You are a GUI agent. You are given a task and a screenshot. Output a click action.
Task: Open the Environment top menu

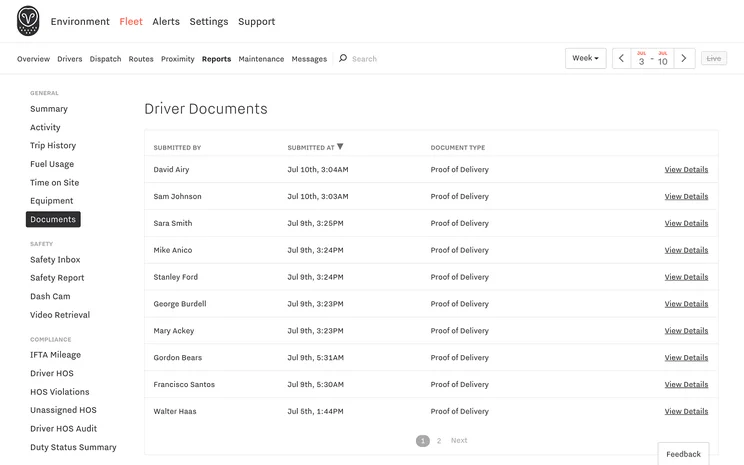[x=80, y=21]
